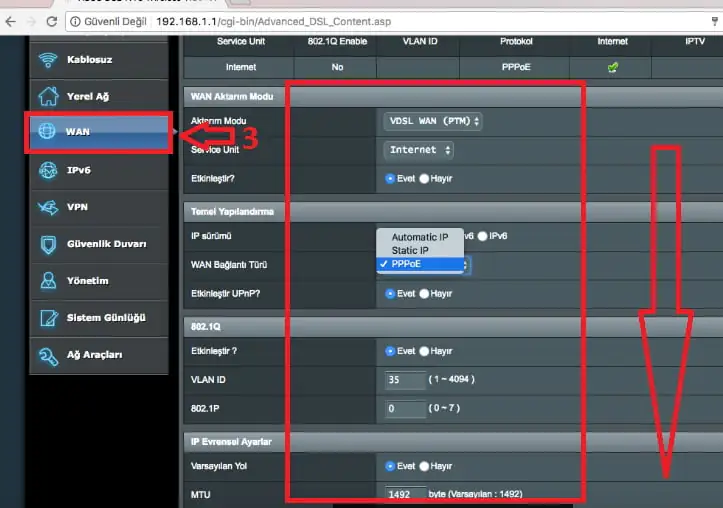Click the VLAN ID input field
The width and height of the screenshot is (723, 508).
pos(405,380)
